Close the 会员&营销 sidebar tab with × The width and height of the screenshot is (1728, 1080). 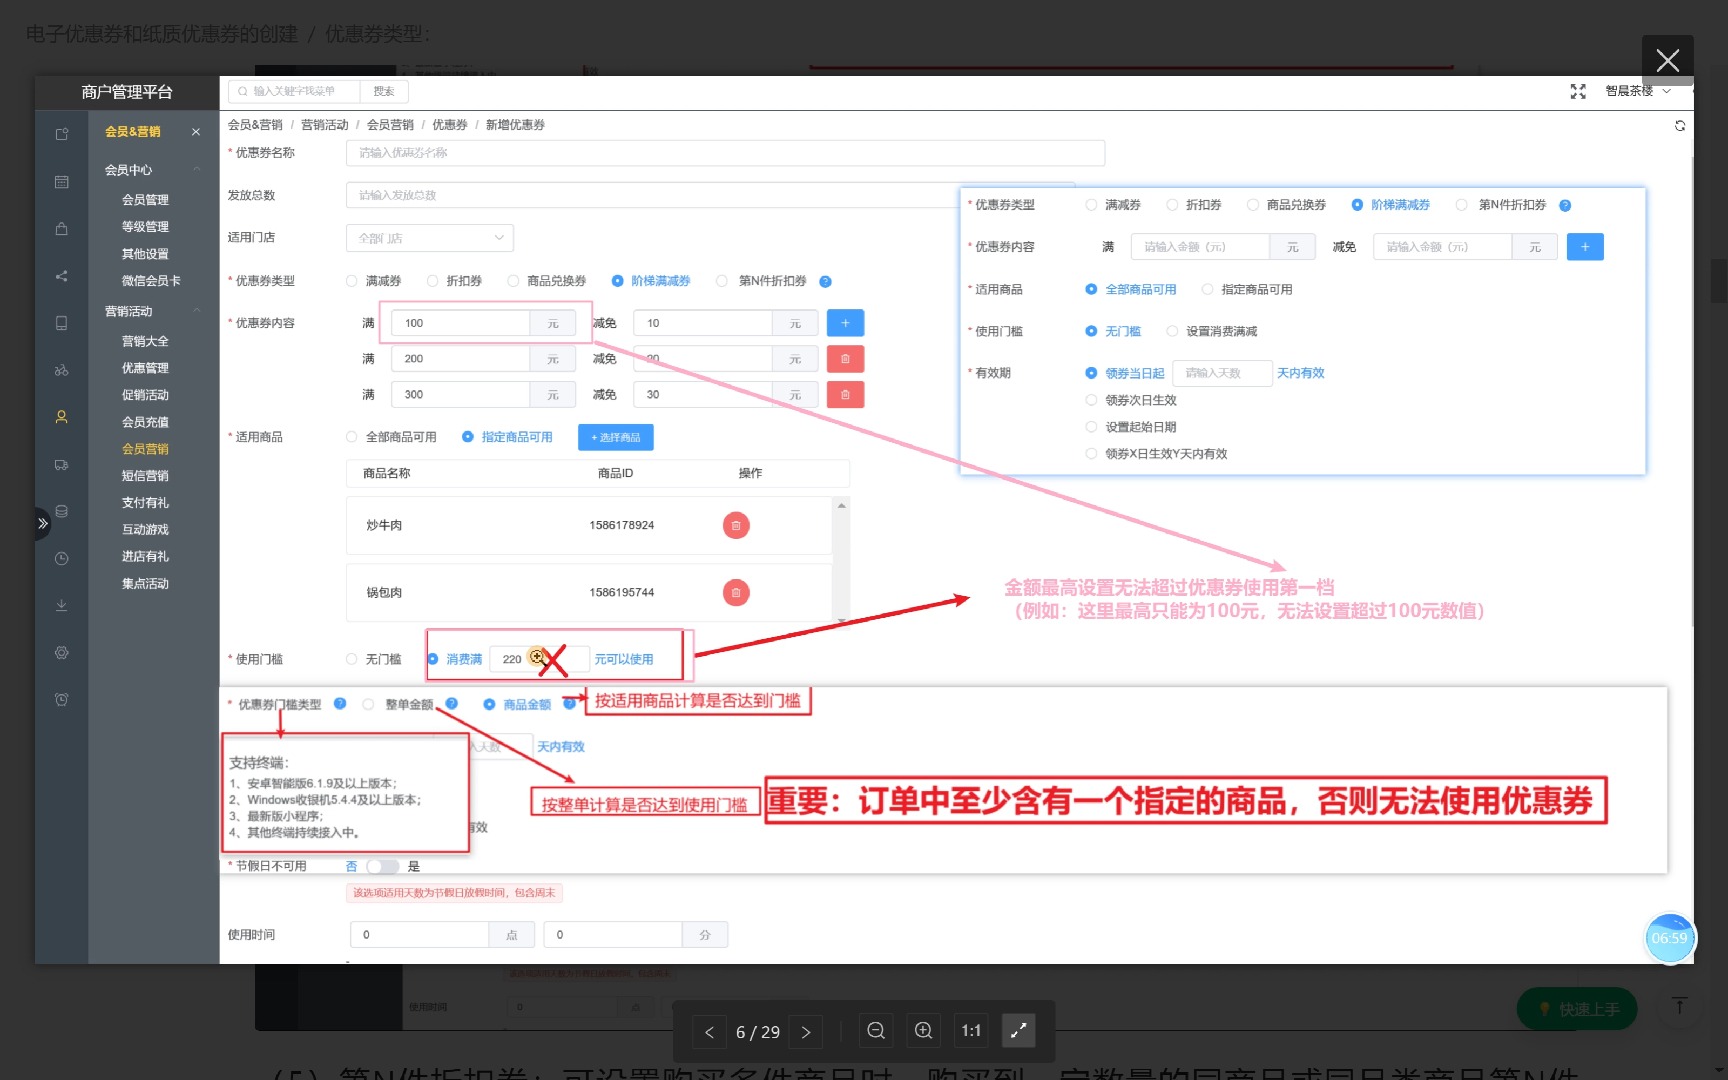(x=196, y=132)
